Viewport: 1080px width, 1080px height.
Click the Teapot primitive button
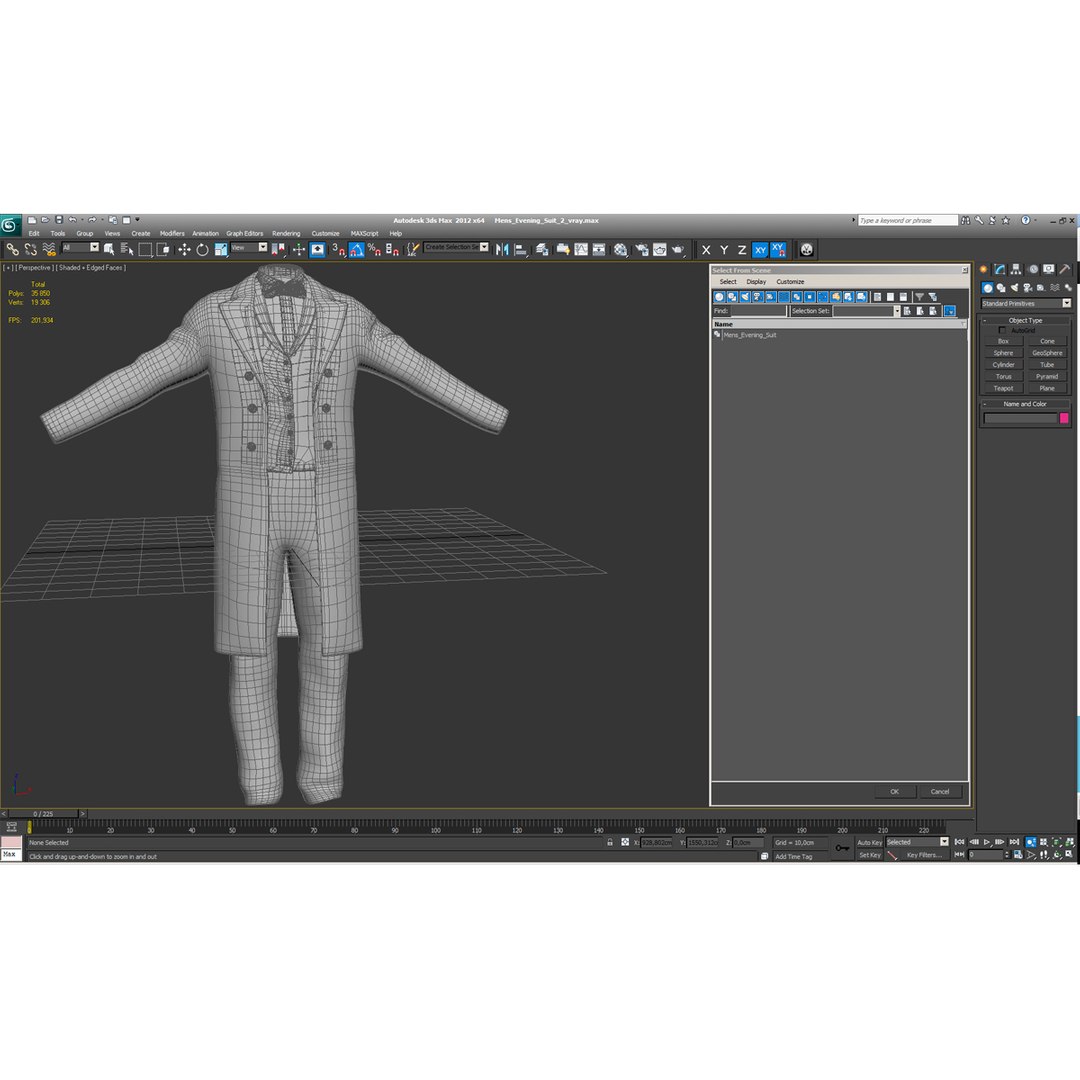tap(1003, 388)
